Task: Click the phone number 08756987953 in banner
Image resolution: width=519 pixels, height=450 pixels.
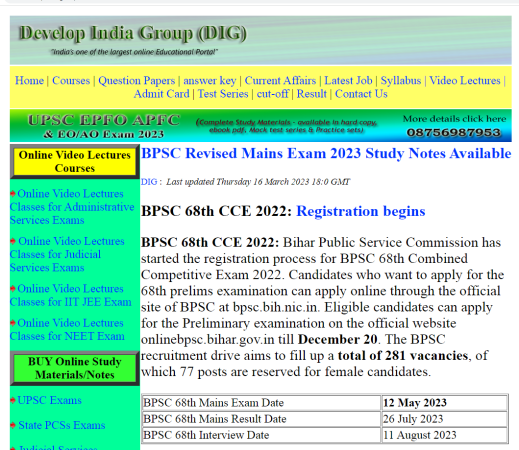Action: pos(454,133)
